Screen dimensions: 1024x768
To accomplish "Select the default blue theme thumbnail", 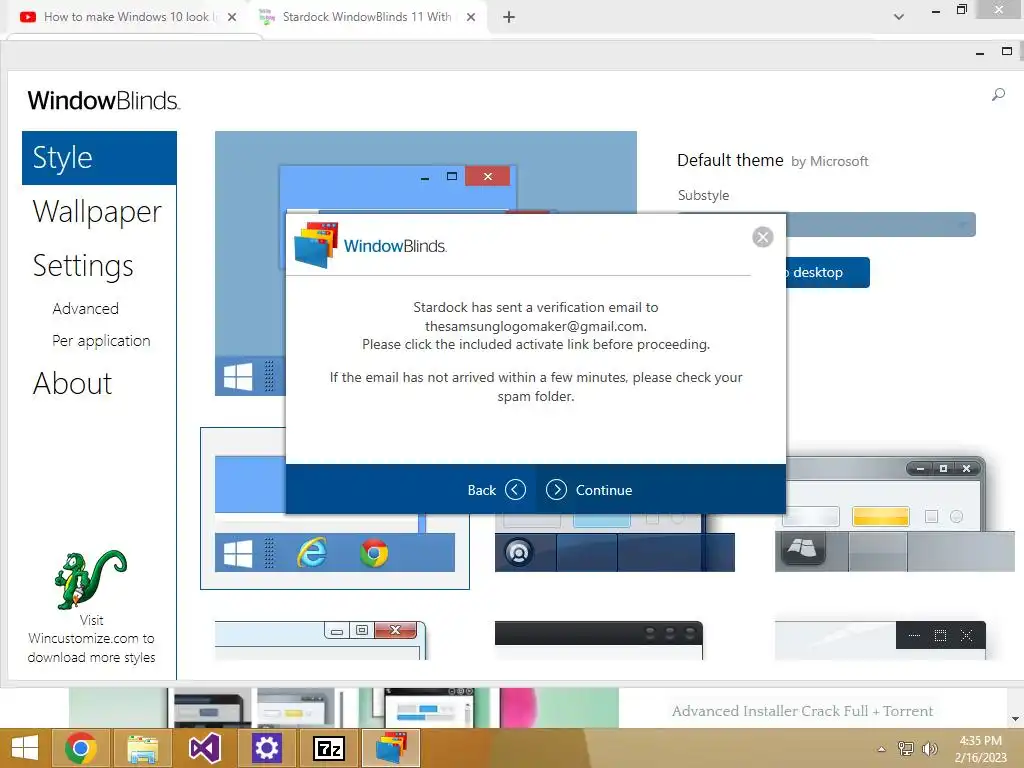I will pyautogui.click(x=334, y=509).
